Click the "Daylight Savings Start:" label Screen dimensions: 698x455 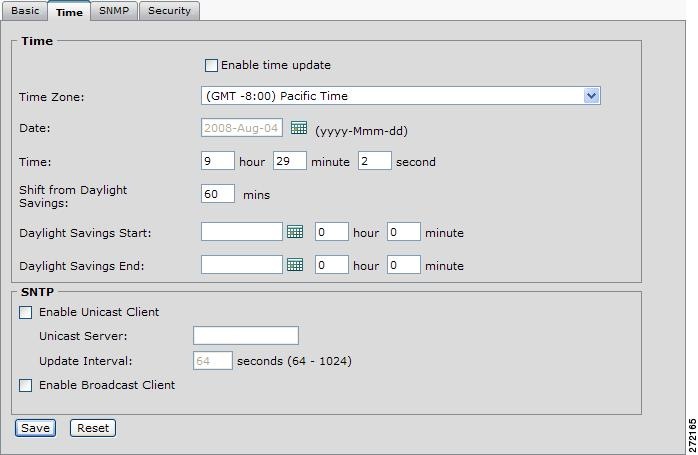pyautogui.click(x=85, y=233)
